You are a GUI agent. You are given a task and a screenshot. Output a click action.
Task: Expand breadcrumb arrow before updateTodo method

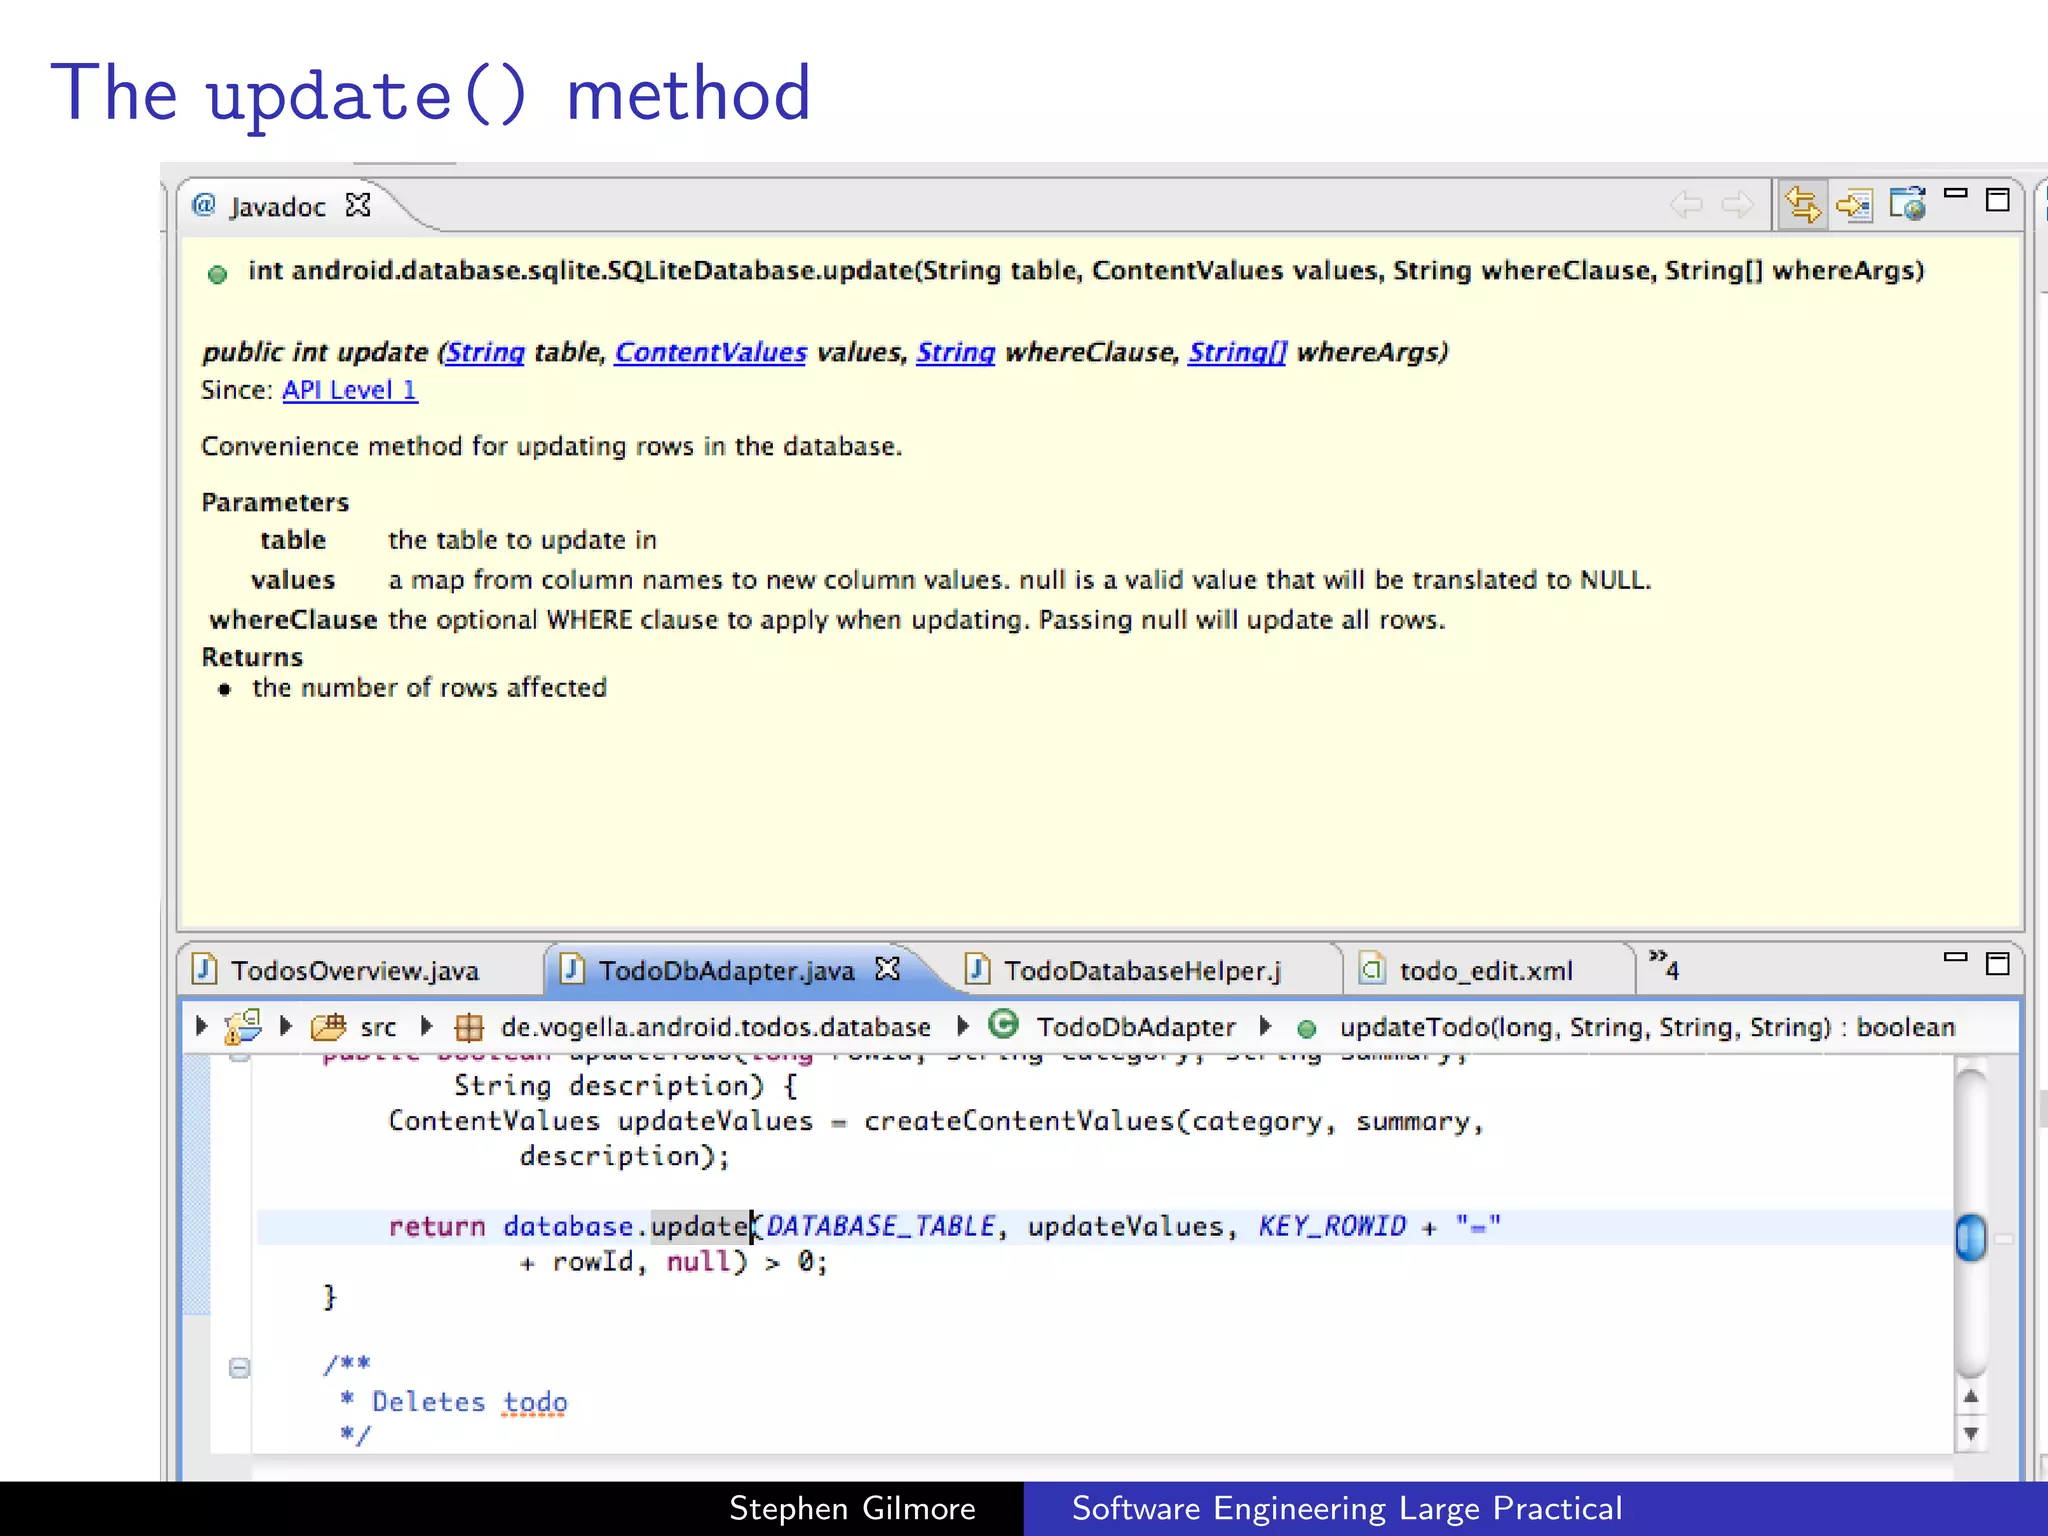[x=1265, y=1026]
